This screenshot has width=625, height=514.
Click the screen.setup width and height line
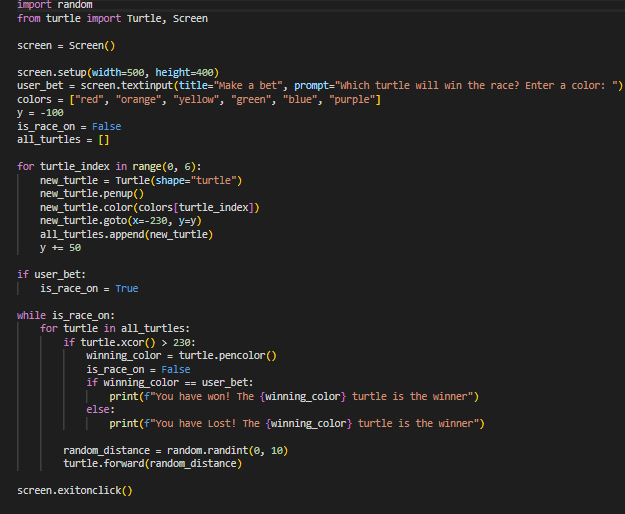pyautogui.click(x=117, y=73)
